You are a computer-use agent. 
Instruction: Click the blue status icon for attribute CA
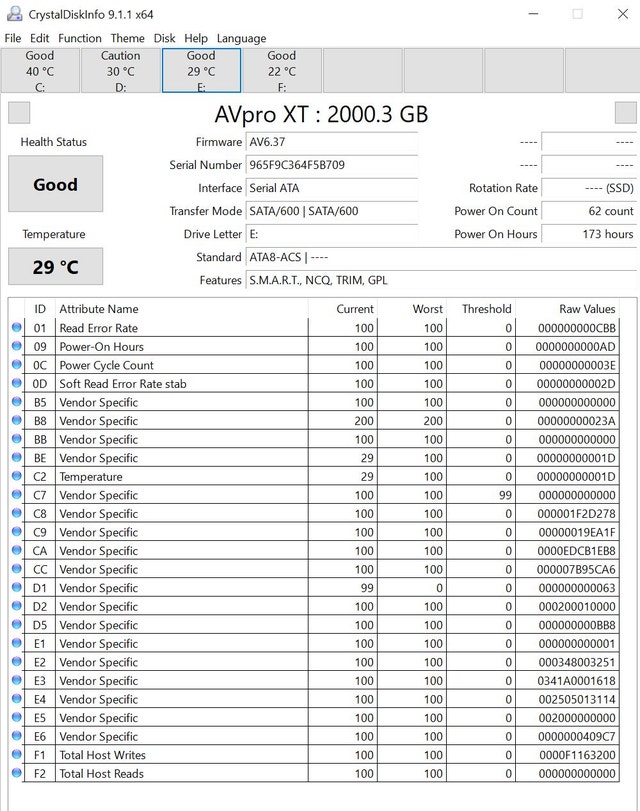pos(17,550)
